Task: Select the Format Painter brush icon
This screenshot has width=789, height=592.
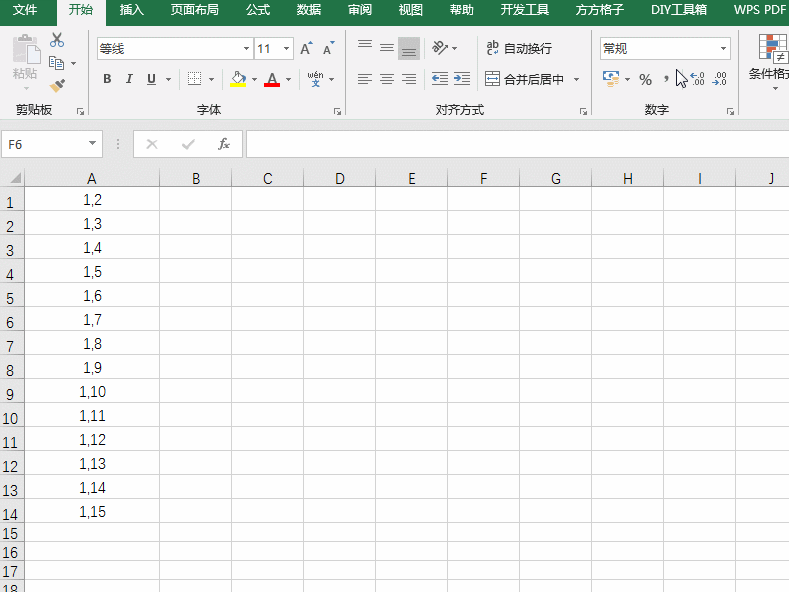Action: (x=57, y=86)
